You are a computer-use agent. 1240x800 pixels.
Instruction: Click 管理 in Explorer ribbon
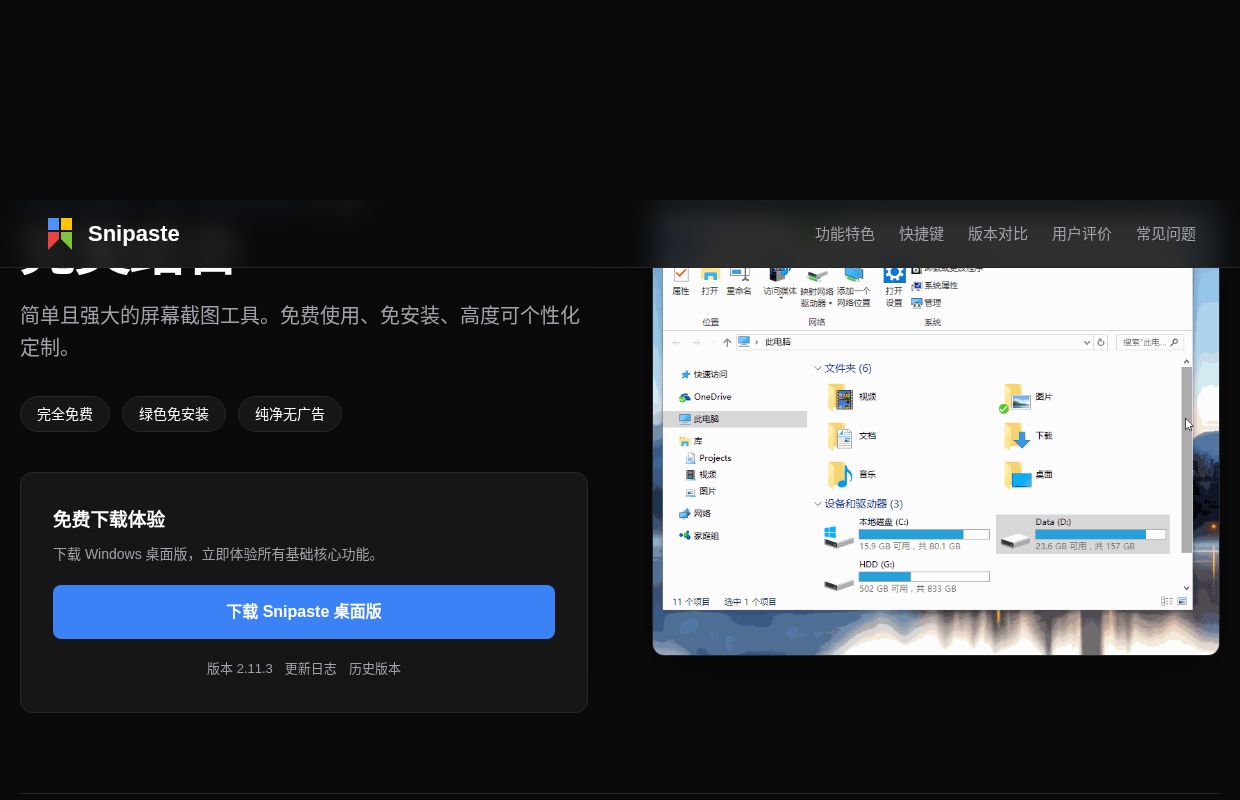(926, 303)
